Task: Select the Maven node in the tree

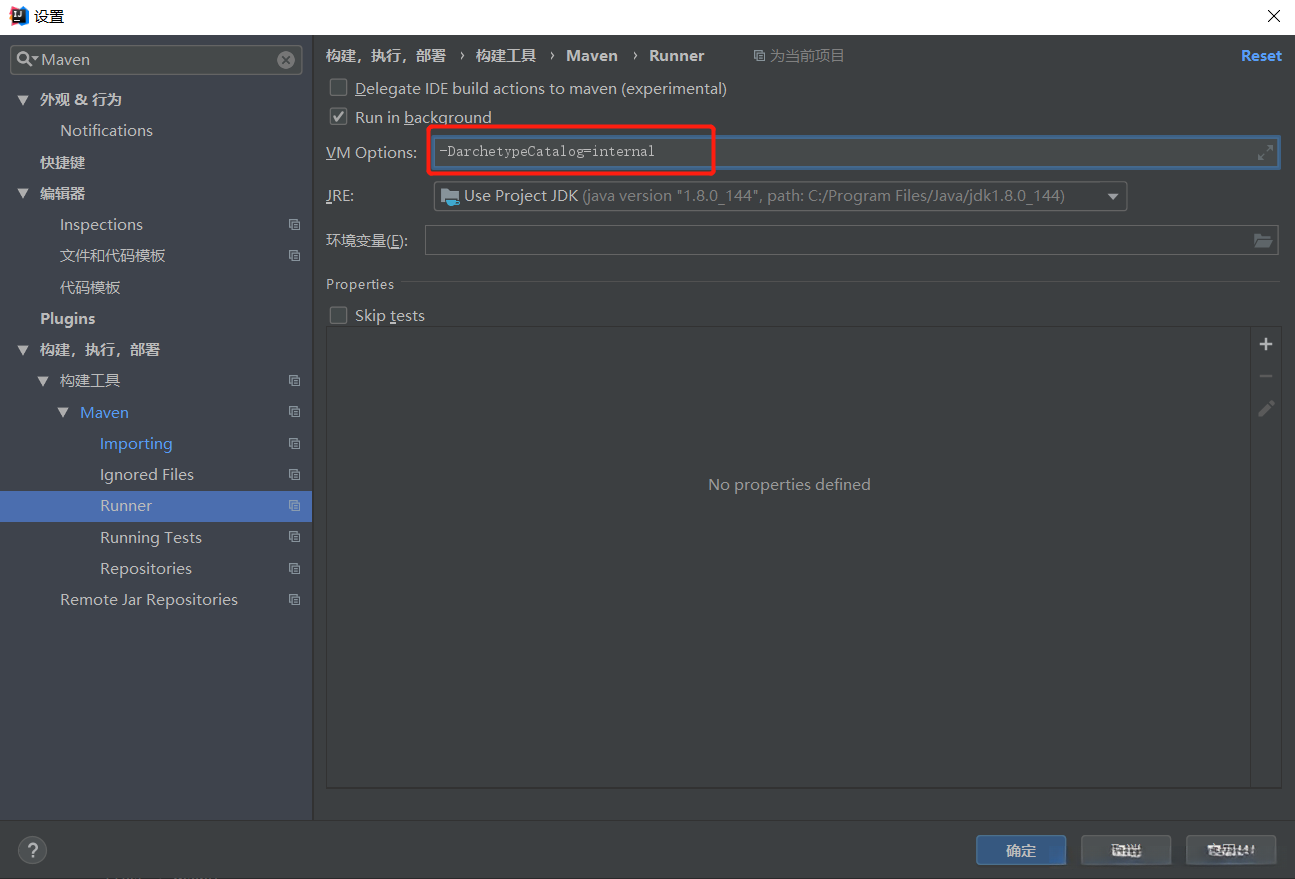Action: tap(104, 412)
